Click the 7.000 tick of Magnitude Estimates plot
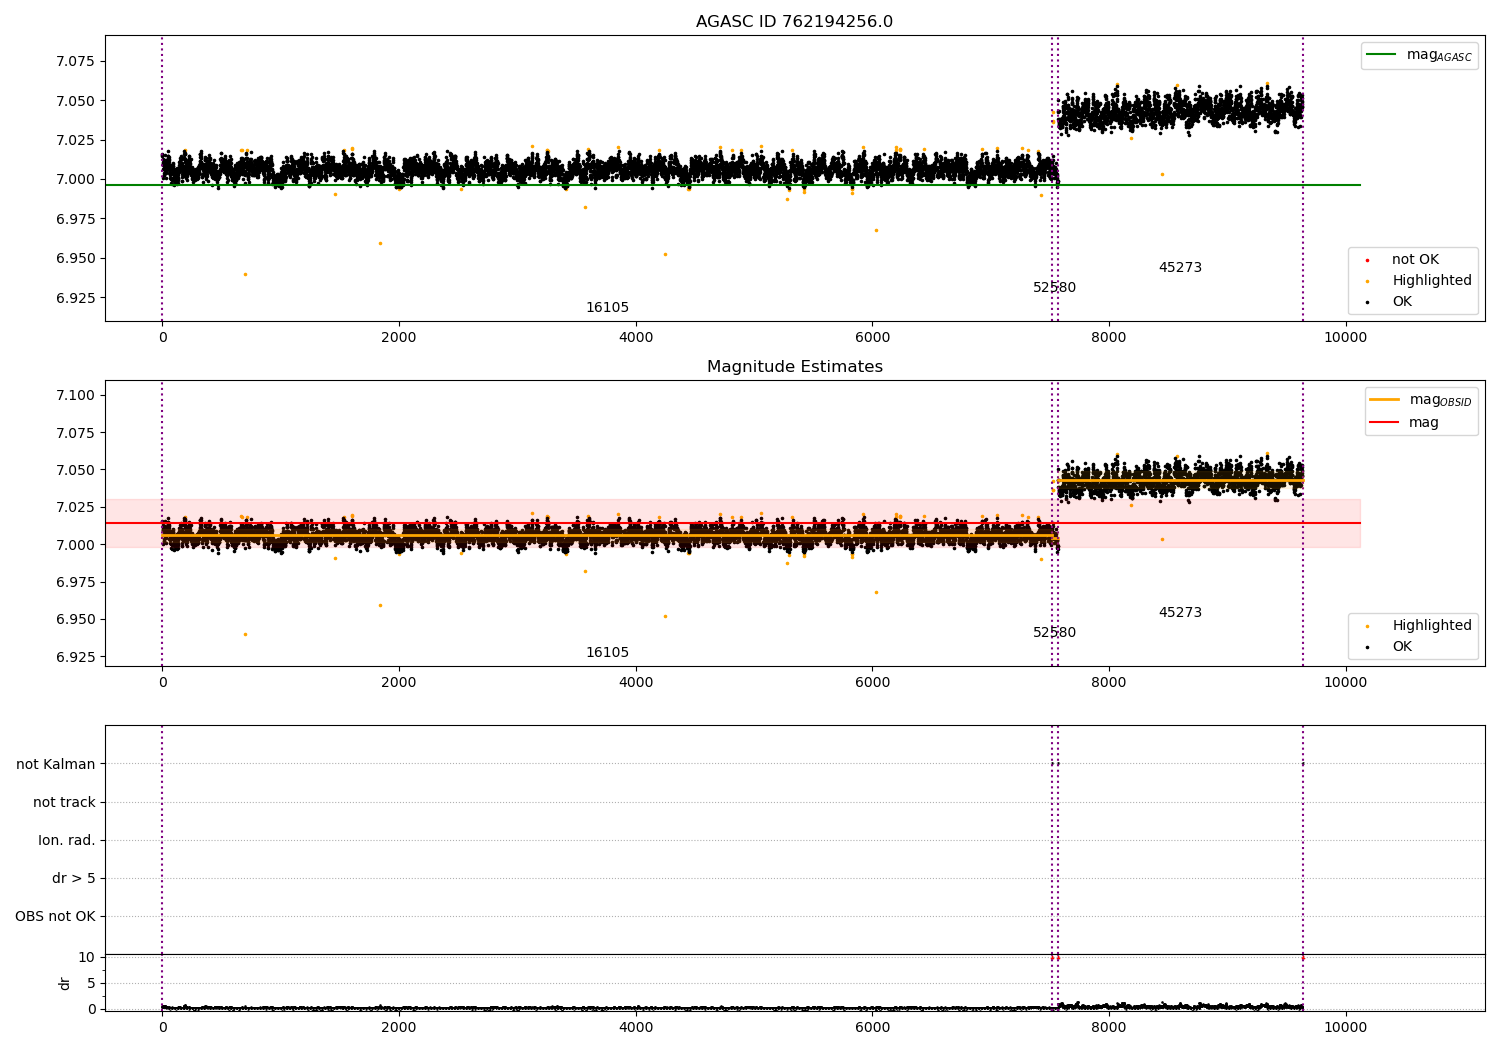Image resolution: width=1500 pixels, height=1050 pixels. pos(75,545)
